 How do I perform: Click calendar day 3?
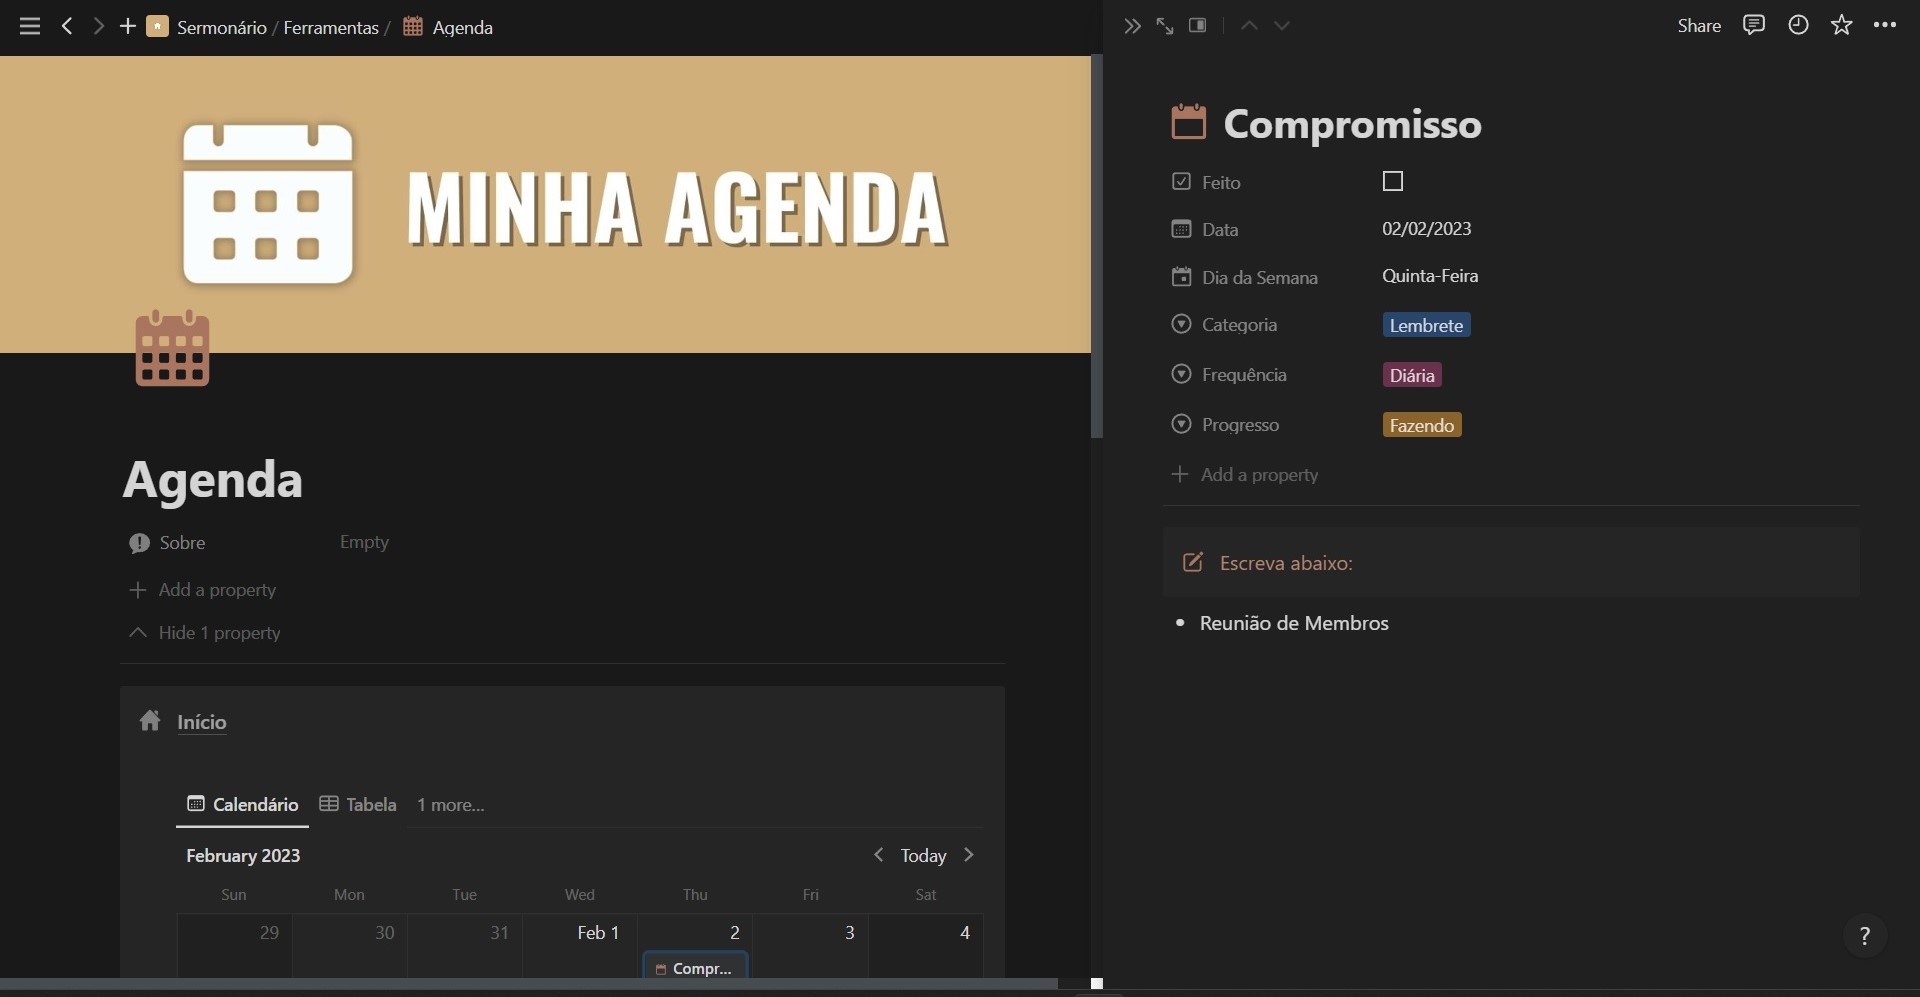point(811,945)
